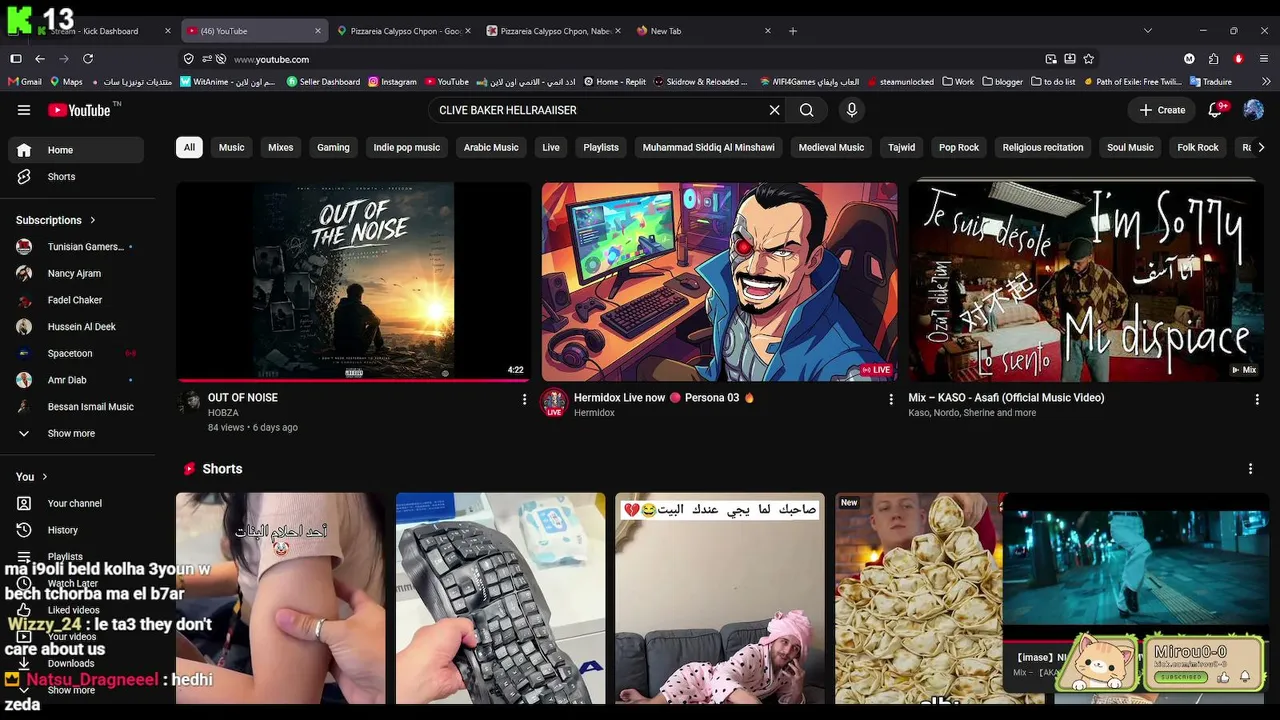Screen dimensions: 1280x720
Task: Open the YouTube hamburger guide menu
Action: point(24,110)
